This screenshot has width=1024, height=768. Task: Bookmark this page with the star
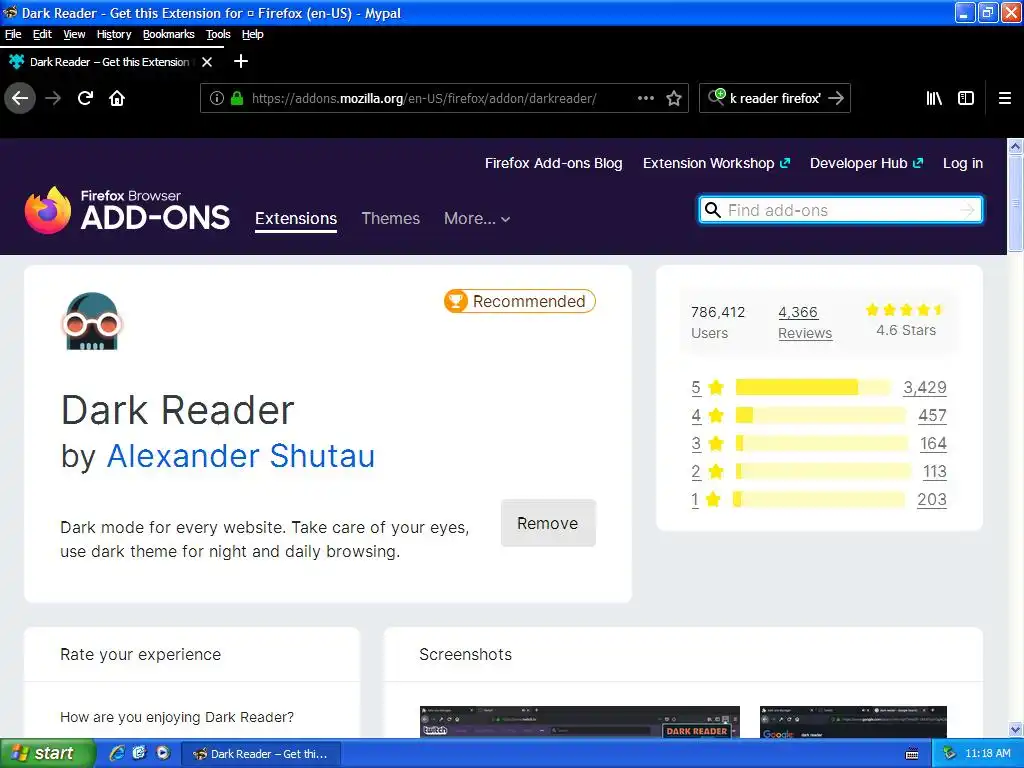[x=674, y=99]
